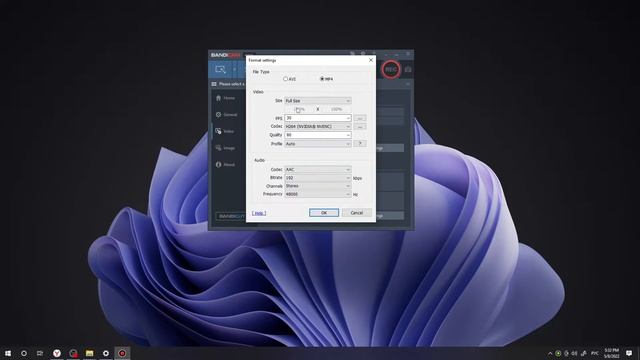
Task: Open the FPS combo box
Action: coord(348,118)
